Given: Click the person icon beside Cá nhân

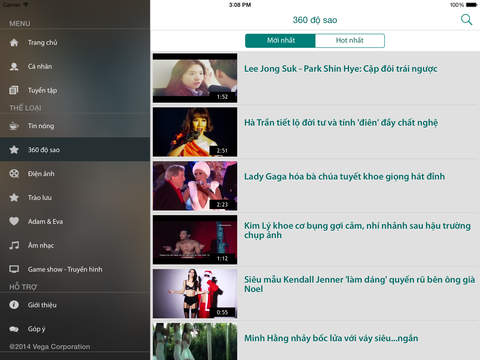Looking at the screenshot, I should (x=14, y=67).
